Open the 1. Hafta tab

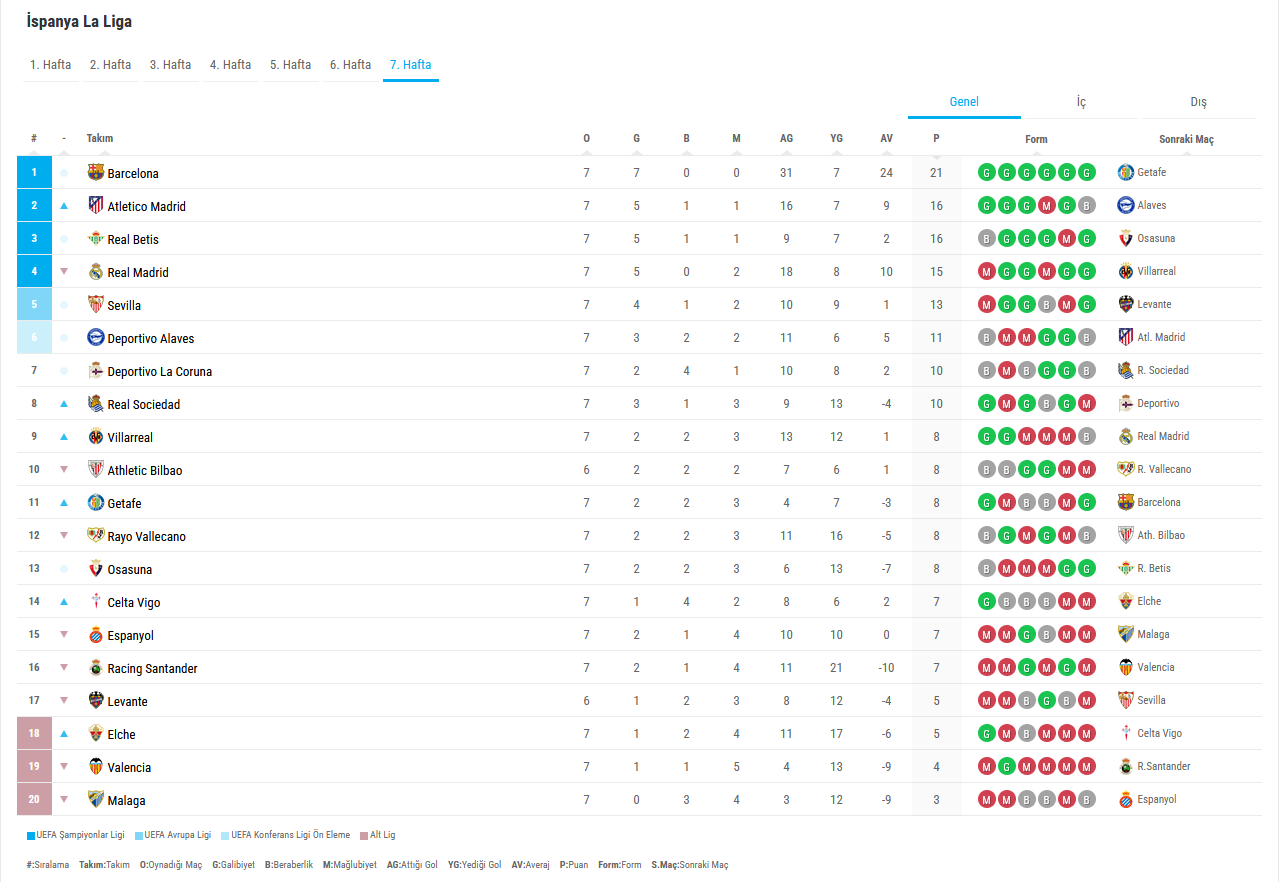[x=51, y=65]
